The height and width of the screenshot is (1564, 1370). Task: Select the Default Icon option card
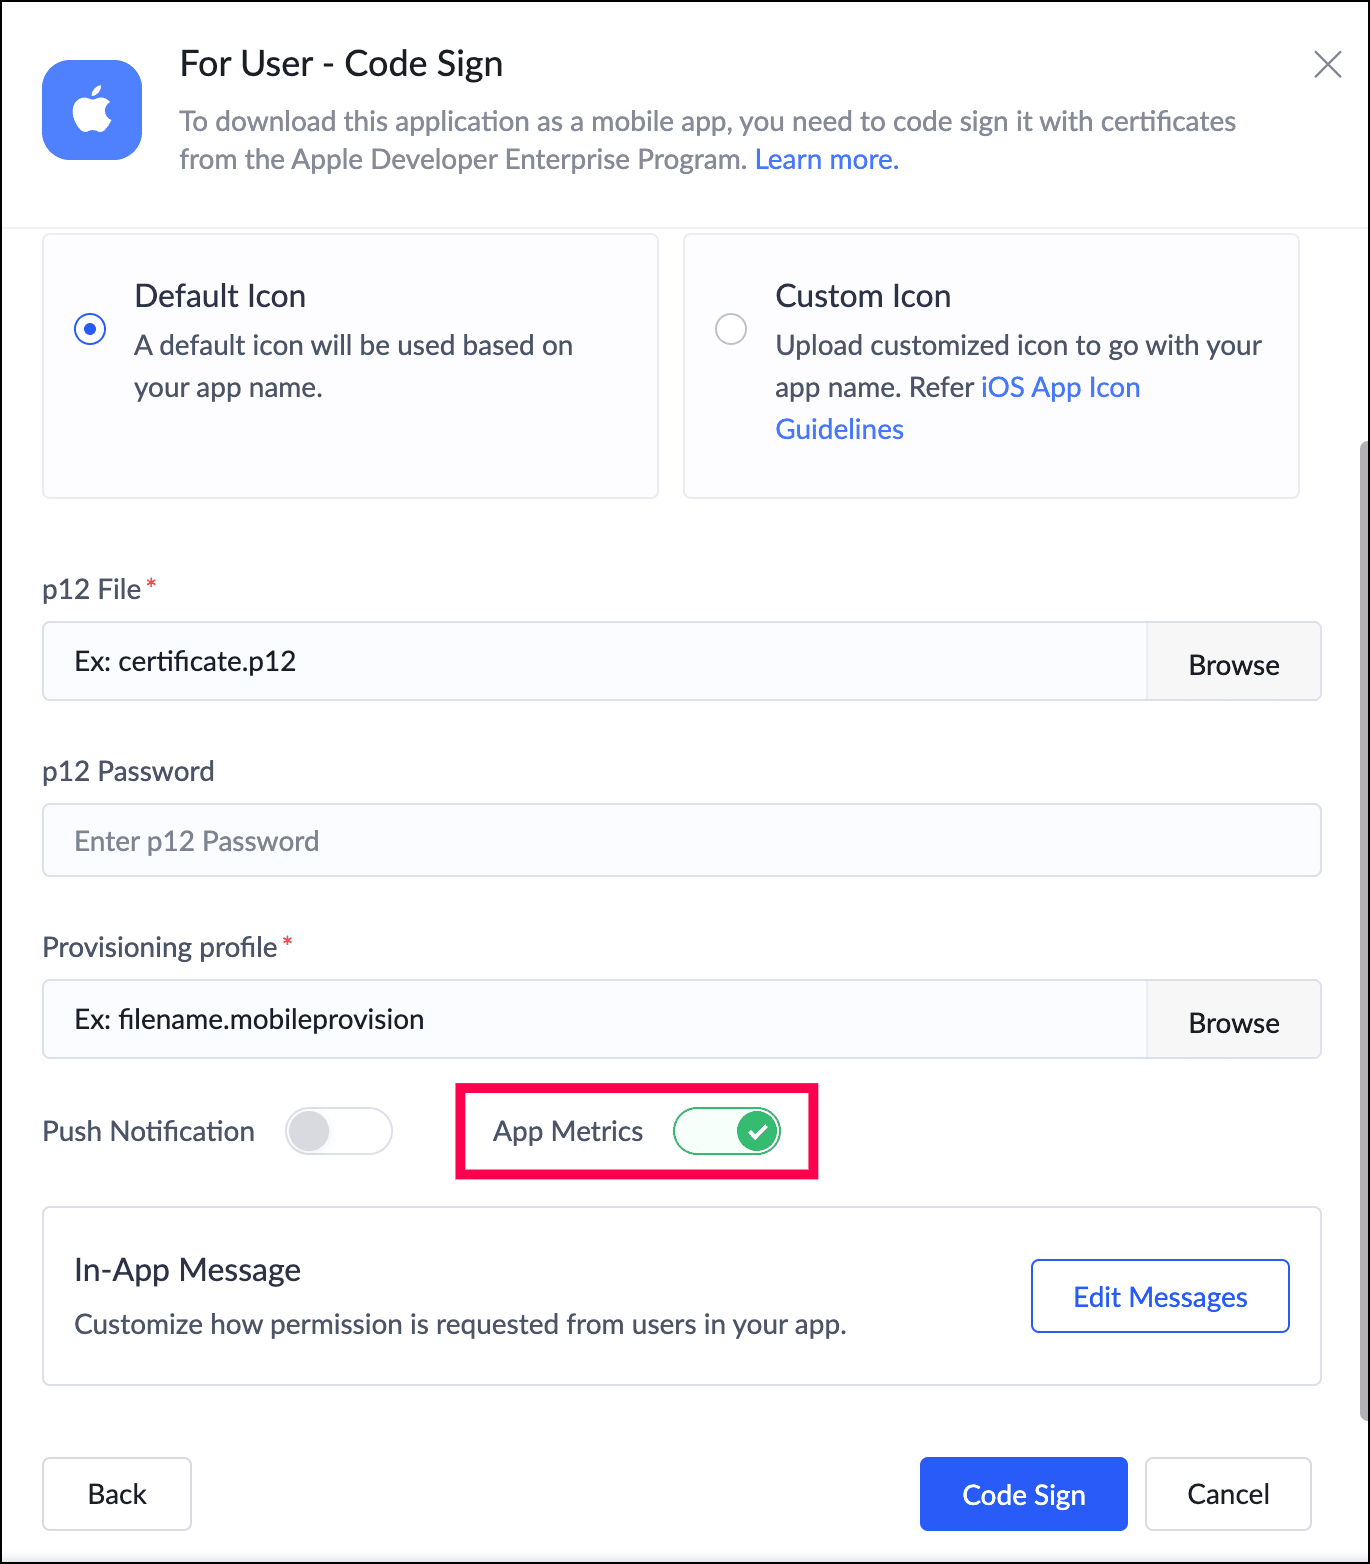click(350, 450)
